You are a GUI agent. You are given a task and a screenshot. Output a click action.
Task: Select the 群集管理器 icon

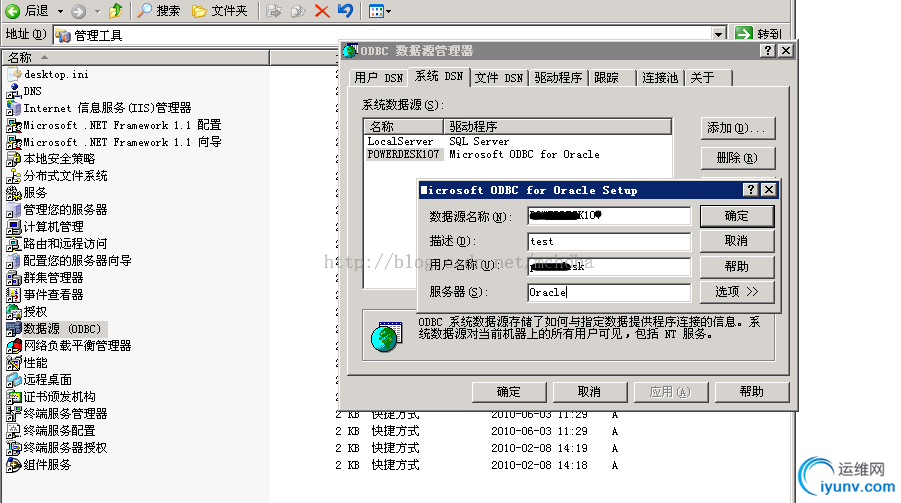[x=14, y=278]
